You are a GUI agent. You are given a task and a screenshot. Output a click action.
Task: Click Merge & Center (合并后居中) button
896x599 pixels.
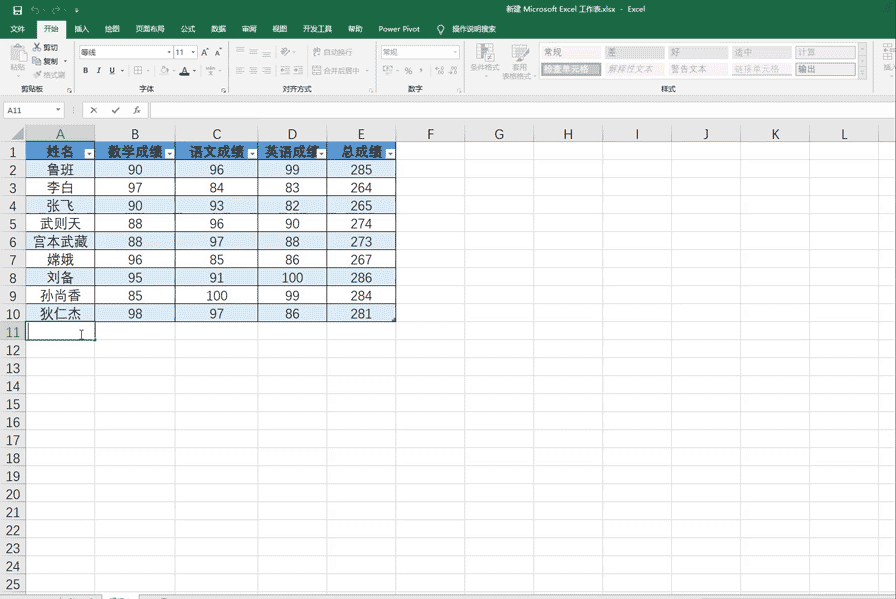point(335,70)
